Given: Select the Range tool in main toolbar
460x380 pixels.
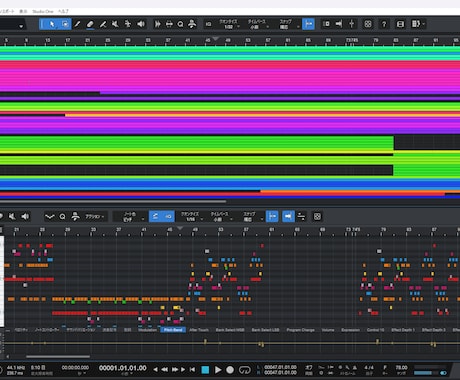Looking at the screenshot, I should (65, 24).
